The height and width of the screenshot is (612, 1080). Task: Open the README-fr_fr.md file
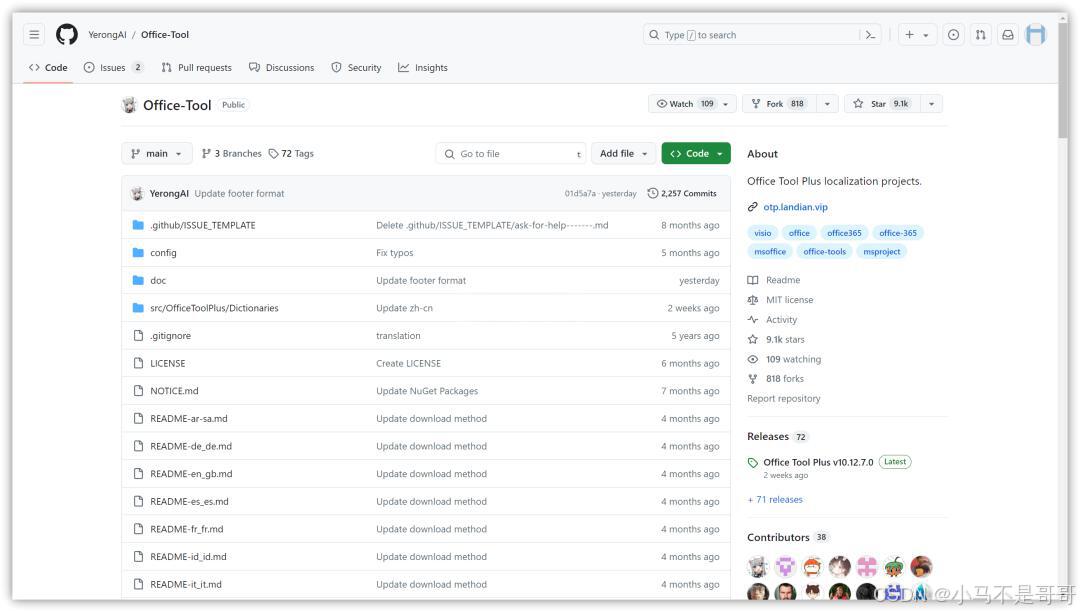click(x=187, y=529)
